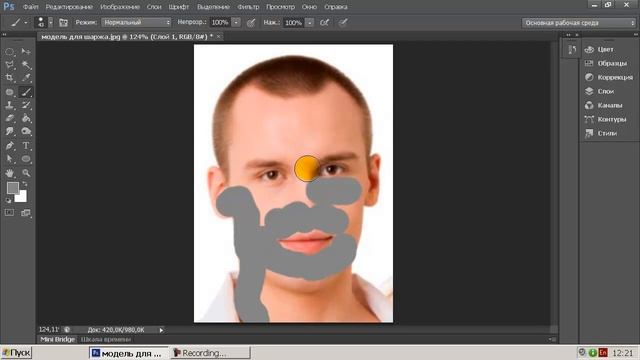This screenshot has width=640, height=360.
Task: Select the History Brush tool
Action: pos(26,105)
